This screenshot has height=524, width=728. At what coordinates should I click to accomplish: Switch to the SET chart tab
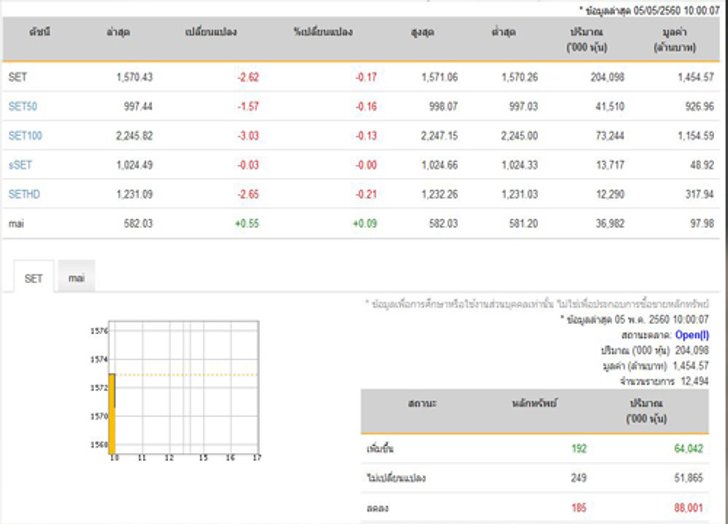(x=33, y=278)
